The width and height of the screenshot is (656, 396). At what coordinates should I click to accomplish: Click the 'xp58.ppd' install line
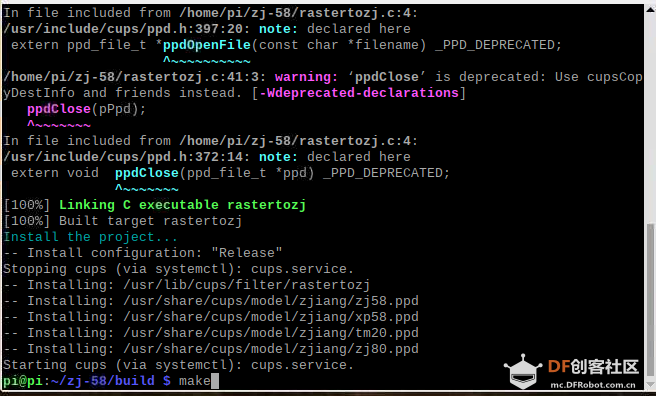(x=211, y=317)
